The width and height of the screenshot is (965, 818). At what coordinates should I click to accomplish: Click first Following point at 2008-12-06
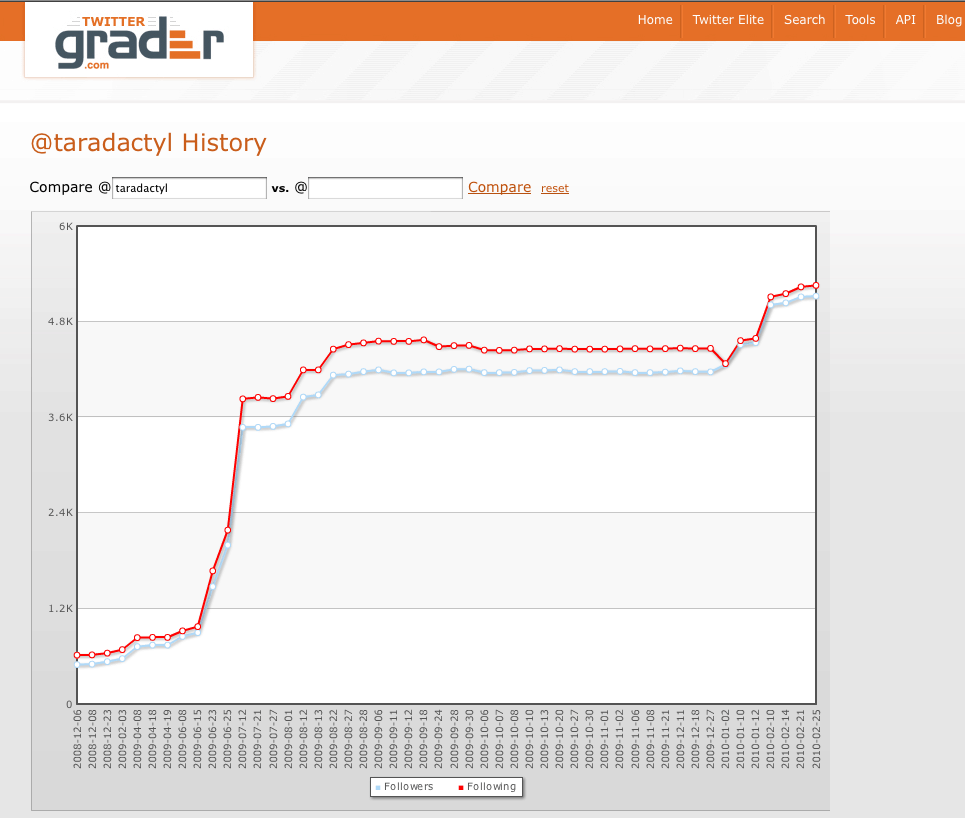click(77, 655)
